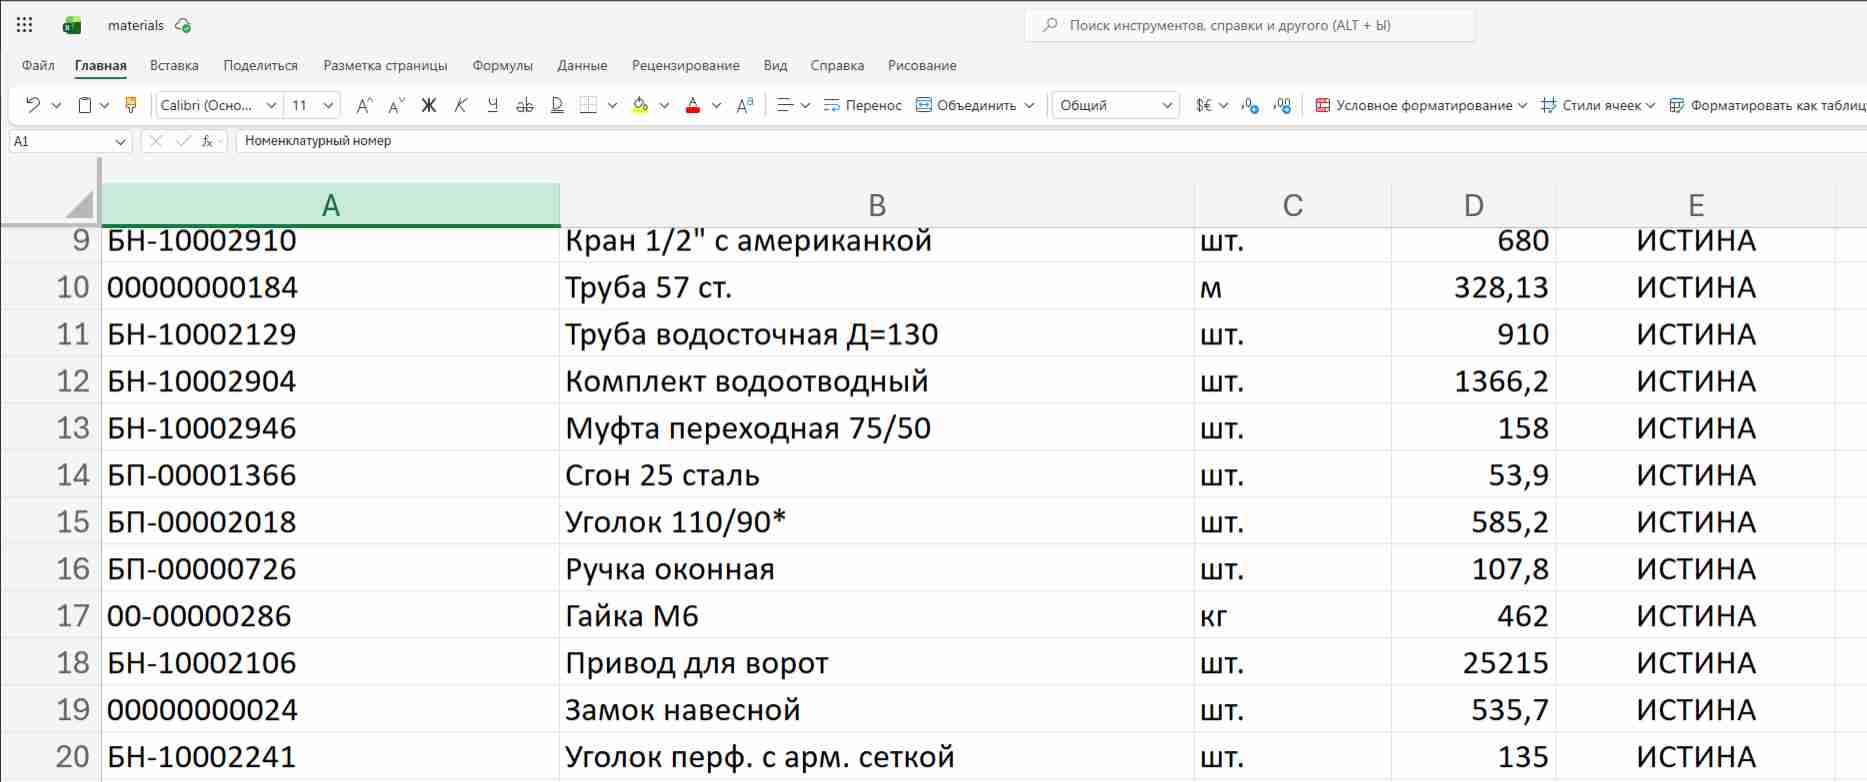Viewport: 1867px width, 782px height.
Task: Click the materials file name
Action: pos(136,25)
